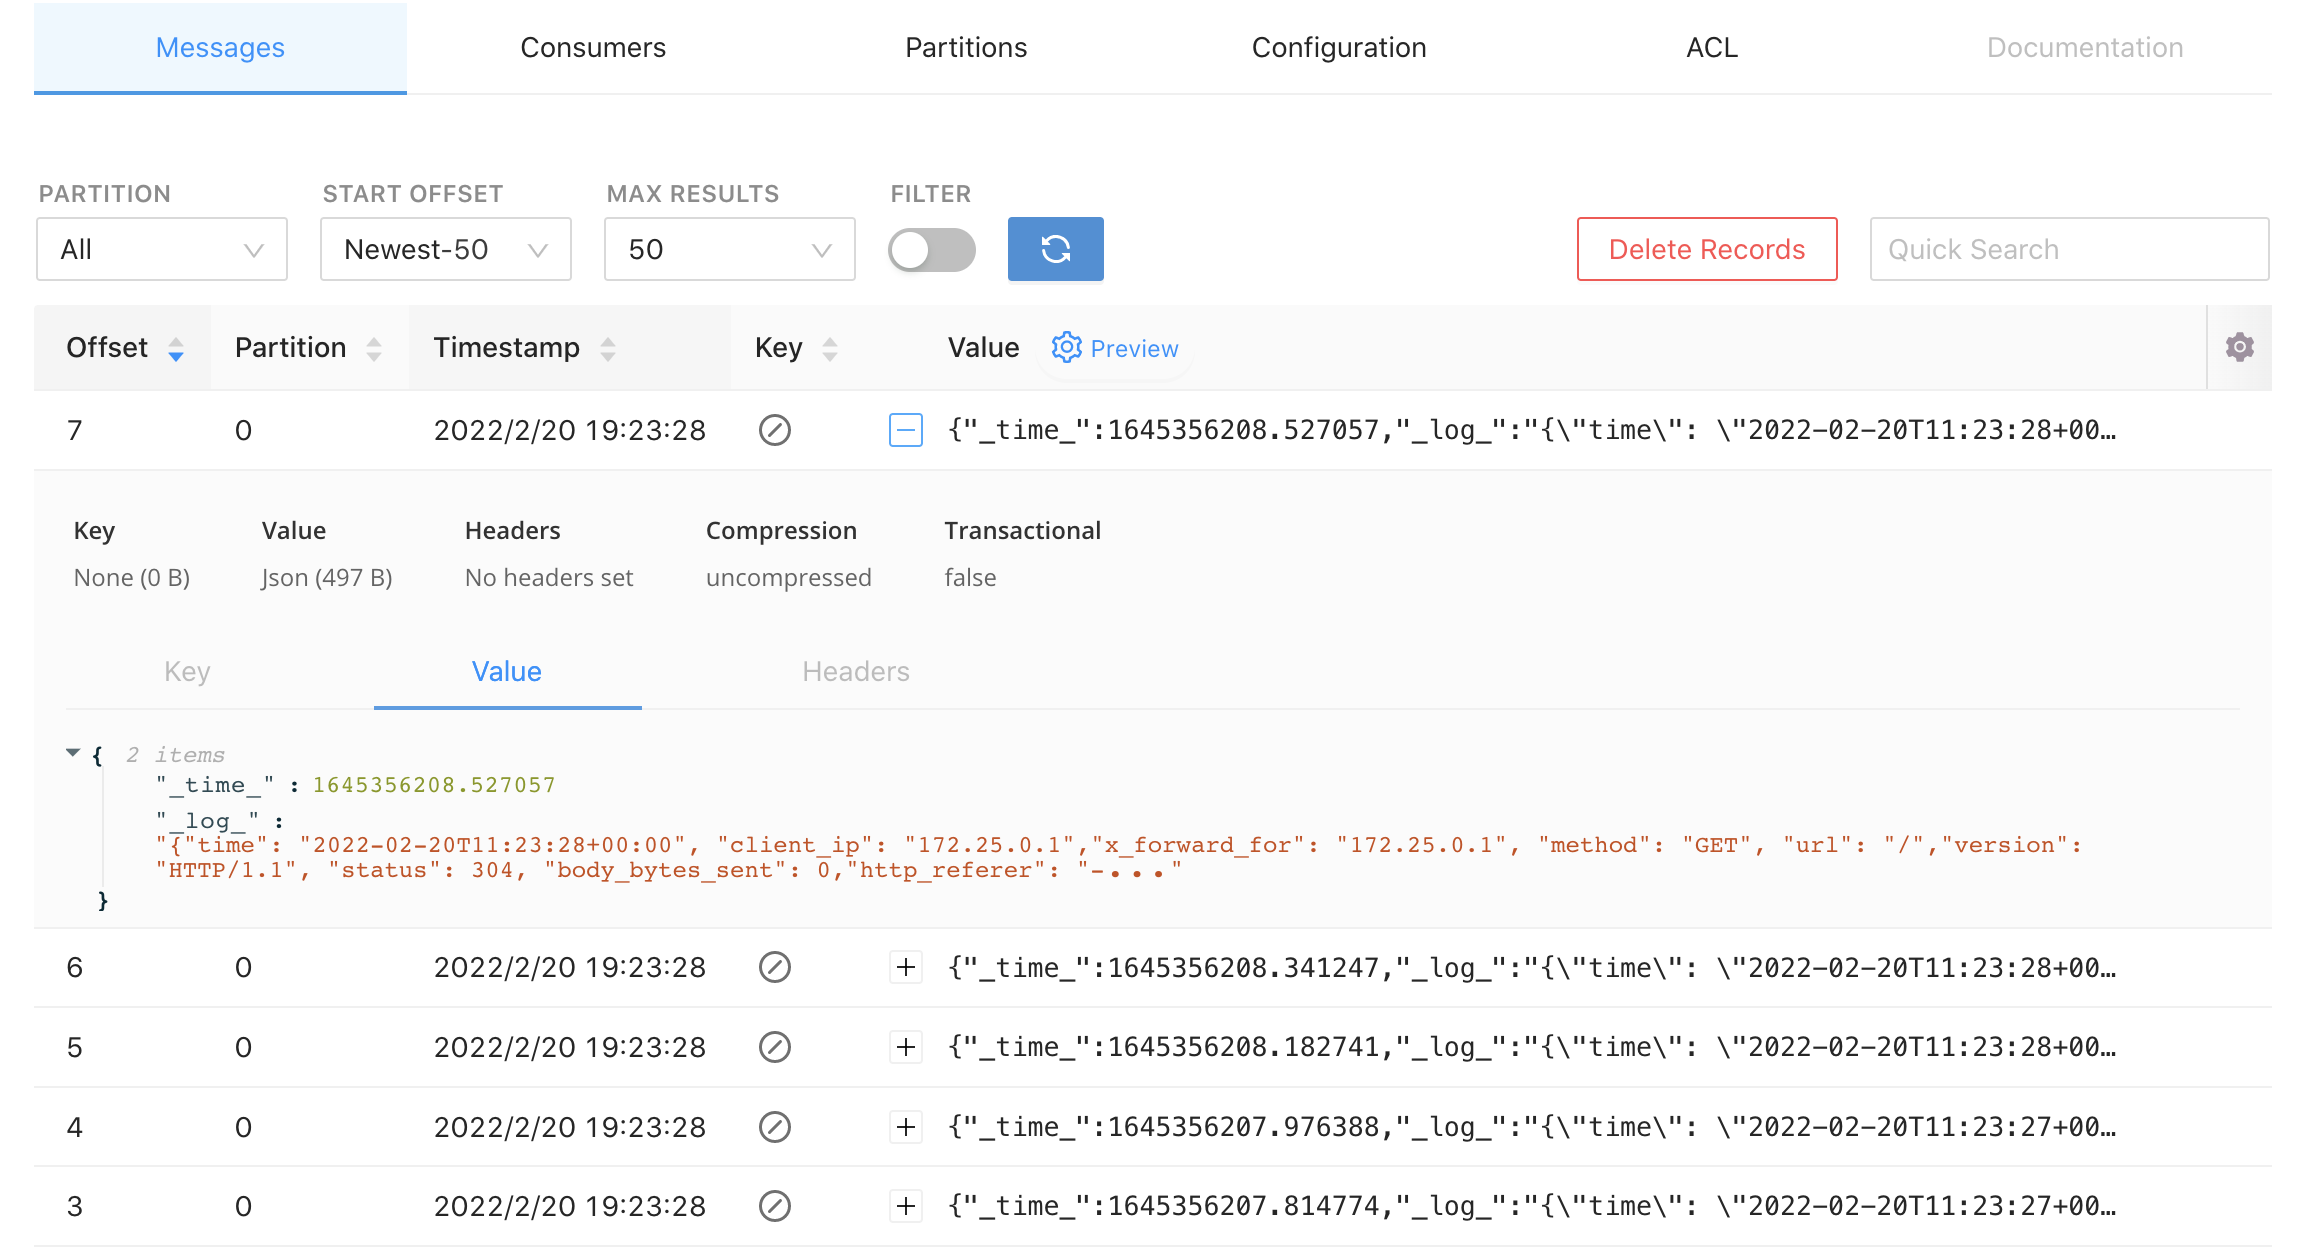Sort by Timestamp column arrows
This screenshot has height=1250, width=2306.
point(608,349)
